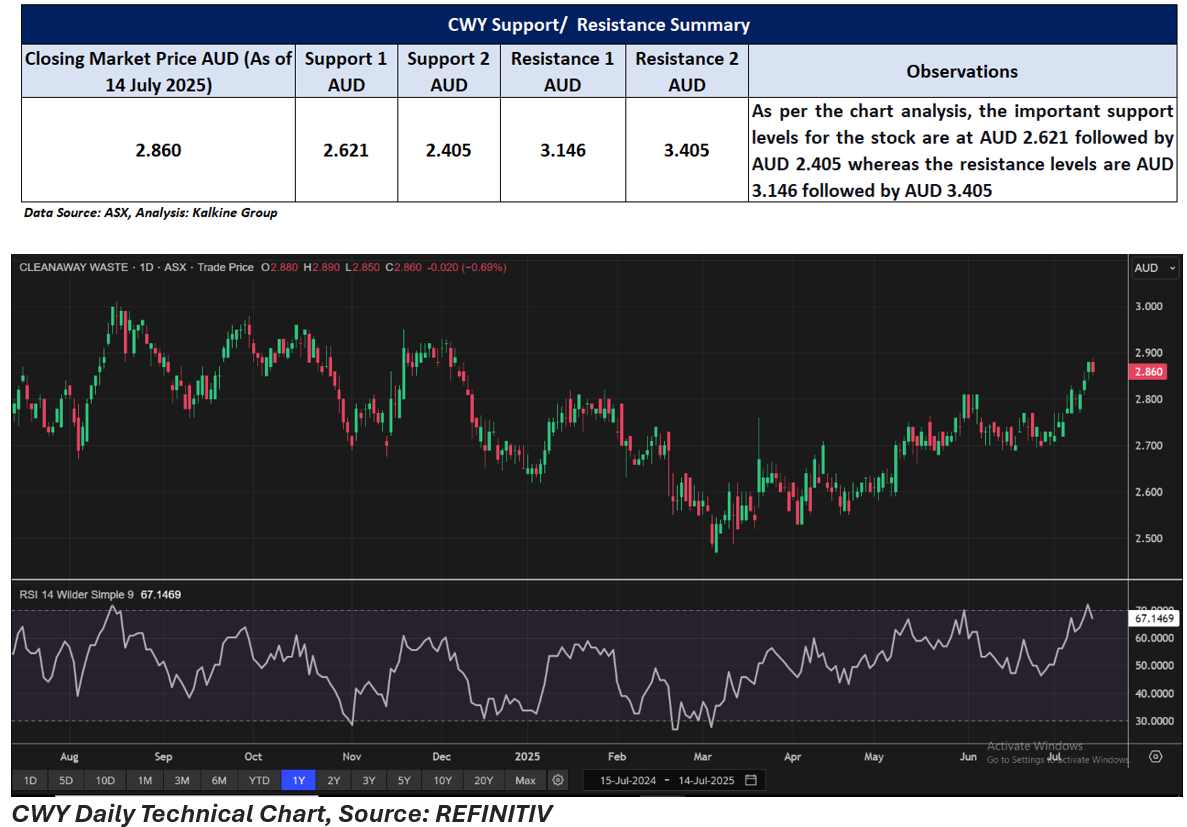Click the 2.860 price tag on the axis

[1146, 370]
